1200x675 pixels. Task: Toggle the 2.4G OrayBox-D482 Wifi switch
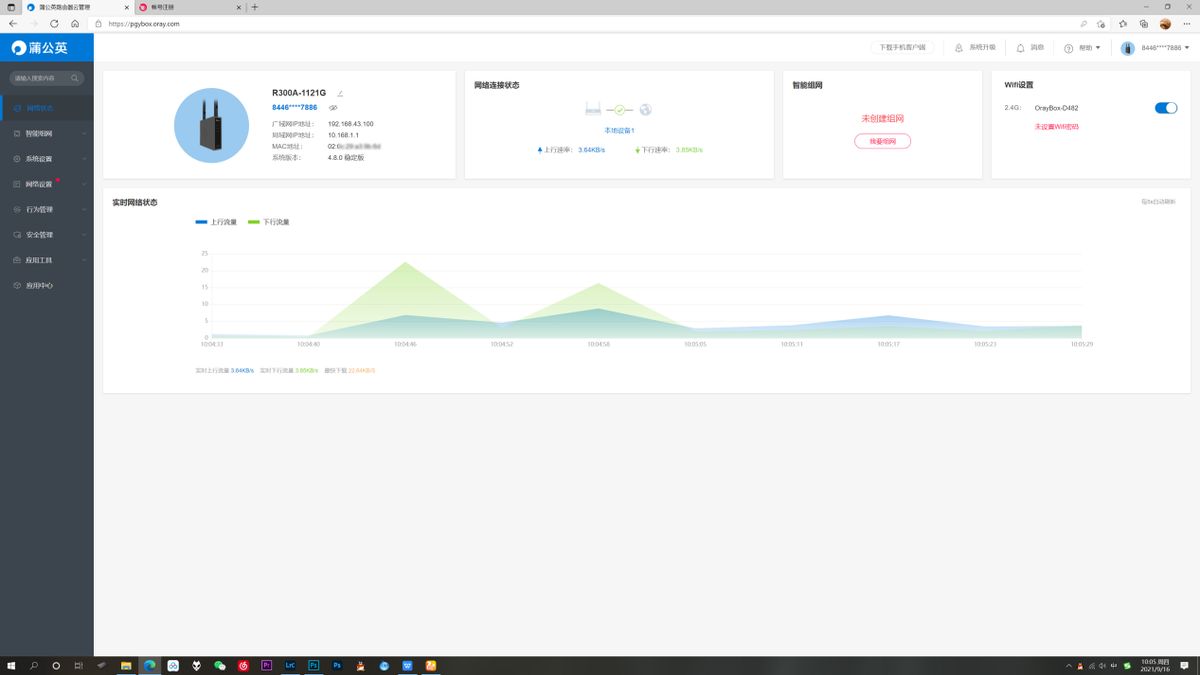coord(1166,108)
